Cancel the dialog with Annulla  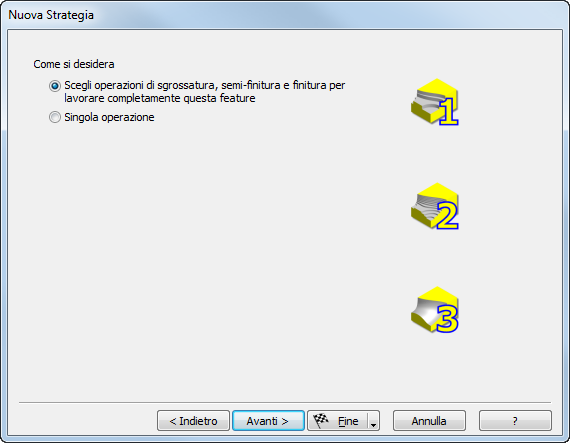(429, 421)
